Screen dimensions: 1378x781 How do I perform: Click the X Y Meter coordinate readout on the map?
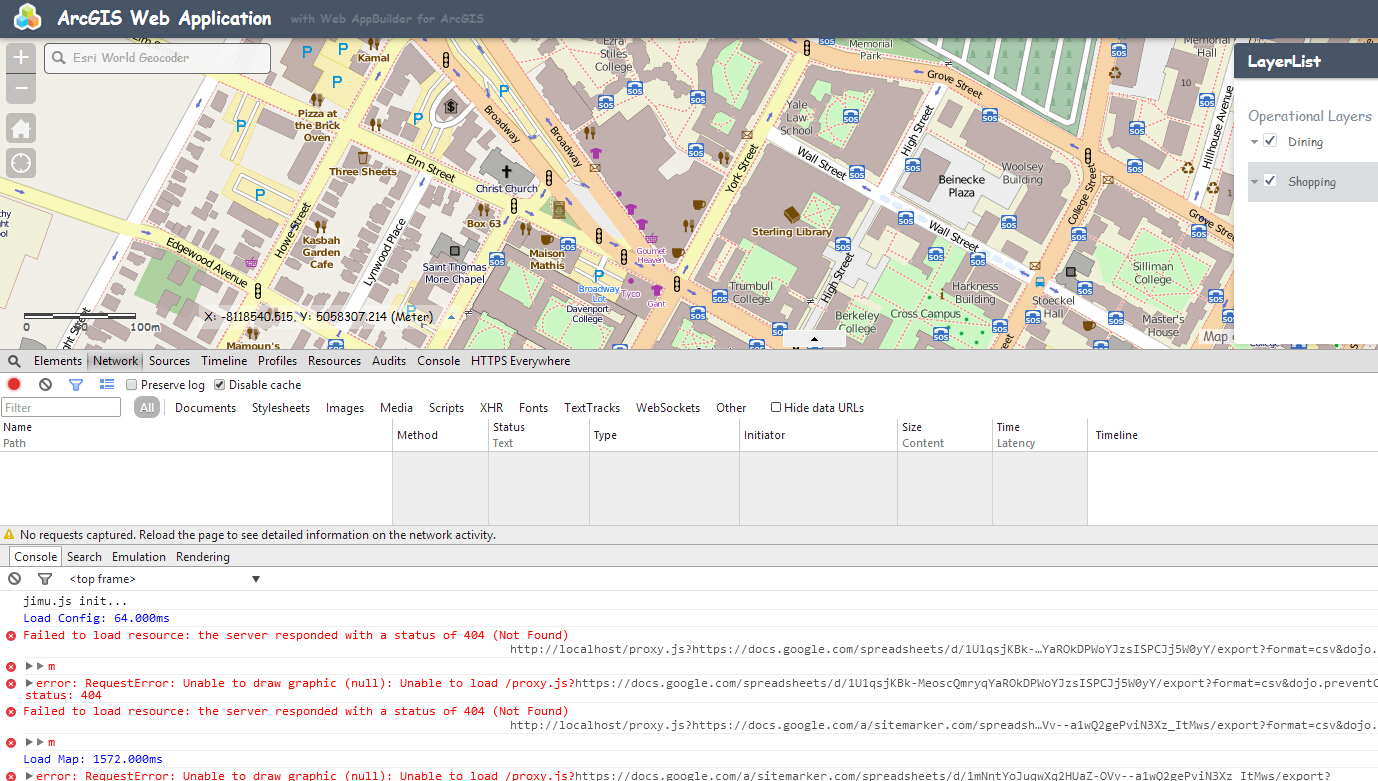319,317
